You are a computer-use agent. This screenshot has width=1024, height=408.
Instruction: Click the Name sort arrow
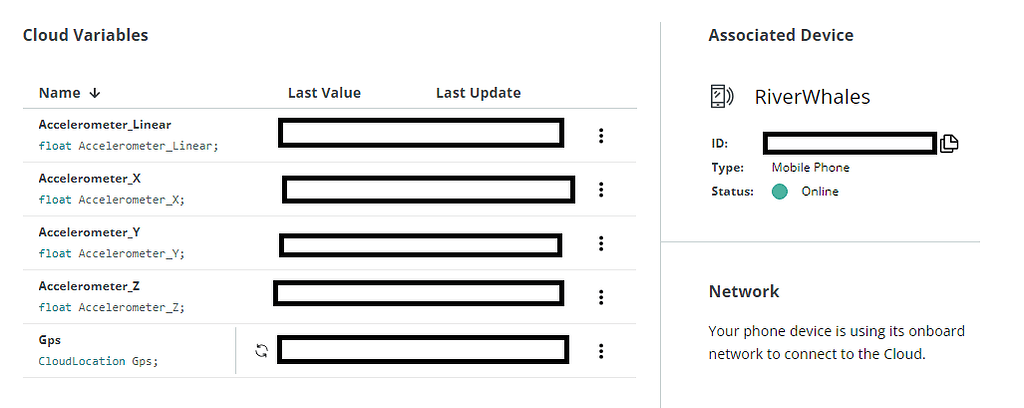click(x=95, y=93)
